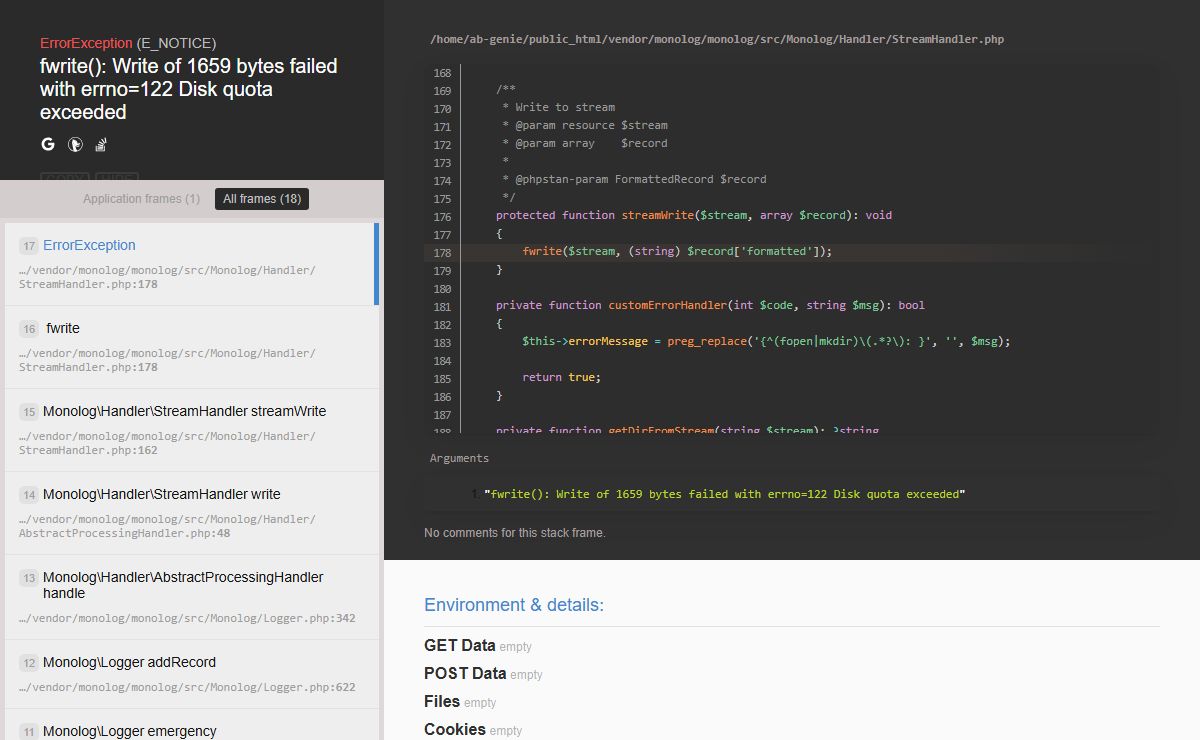Click the '@param resource $stream' comment line
This screenshot has height=740, width=1200.
(585, 126)
